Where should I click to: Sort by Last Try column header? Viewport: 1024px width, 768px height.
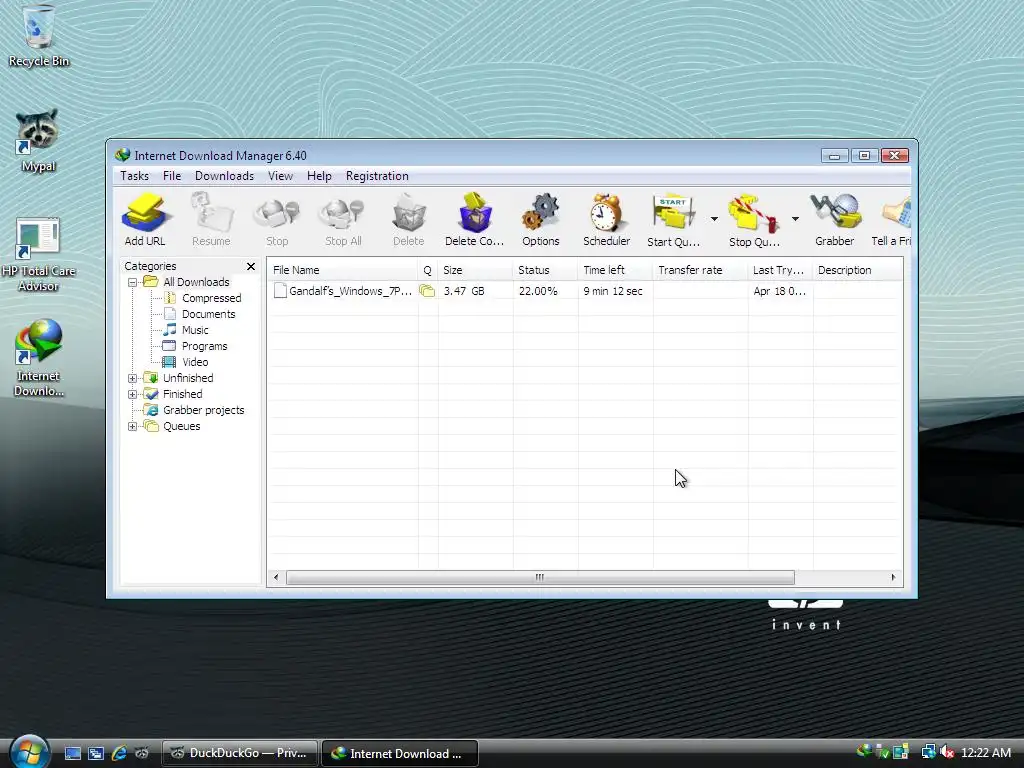click(x=780, y=270)
